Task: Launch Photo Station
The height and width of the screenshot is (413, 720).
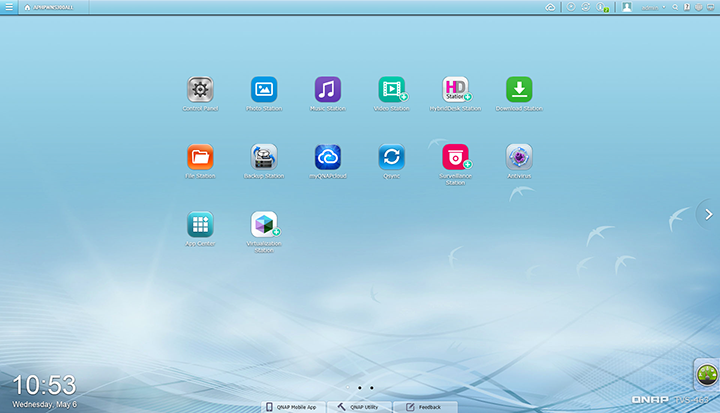Action: tap(264, 90)
